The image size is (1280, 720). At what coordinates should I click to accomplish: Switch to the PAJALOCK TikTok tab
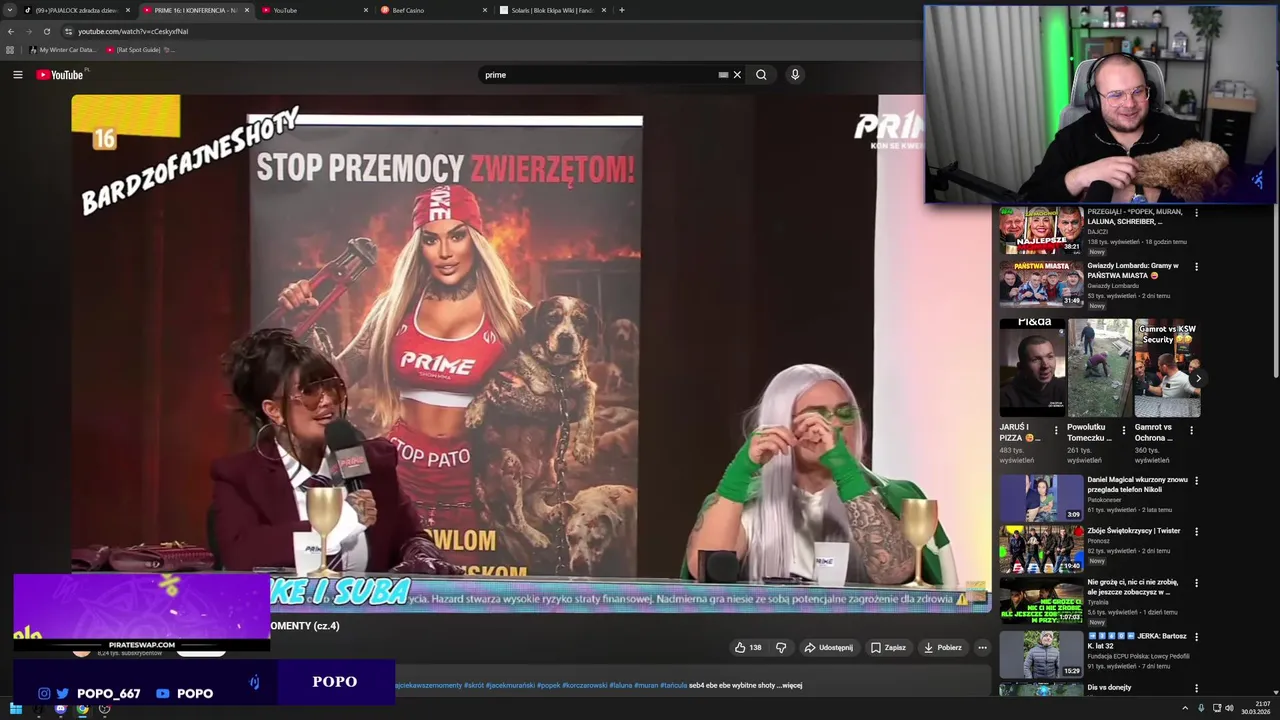tap(76, 10)
